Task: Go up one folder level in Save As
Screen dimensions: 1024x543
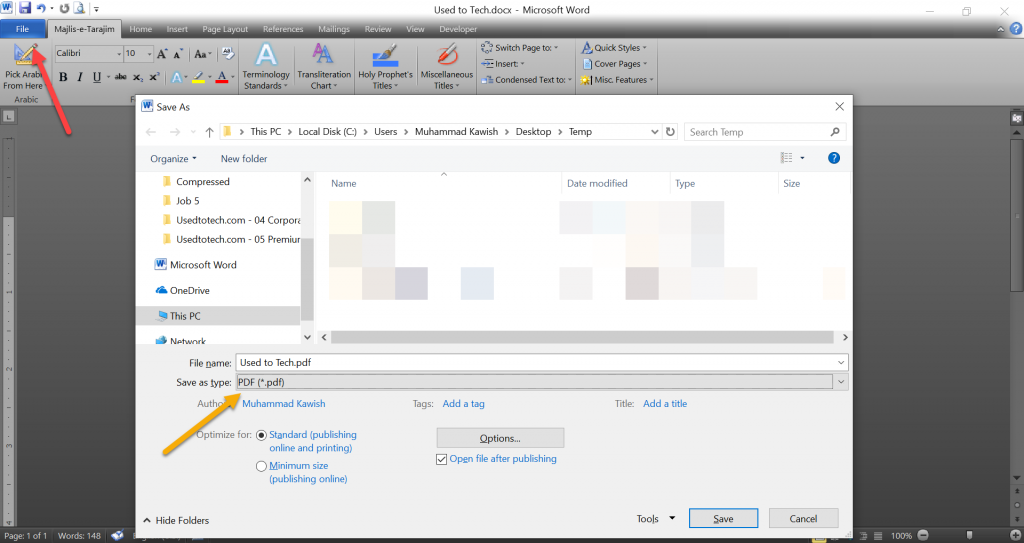Action: (209, 132)
